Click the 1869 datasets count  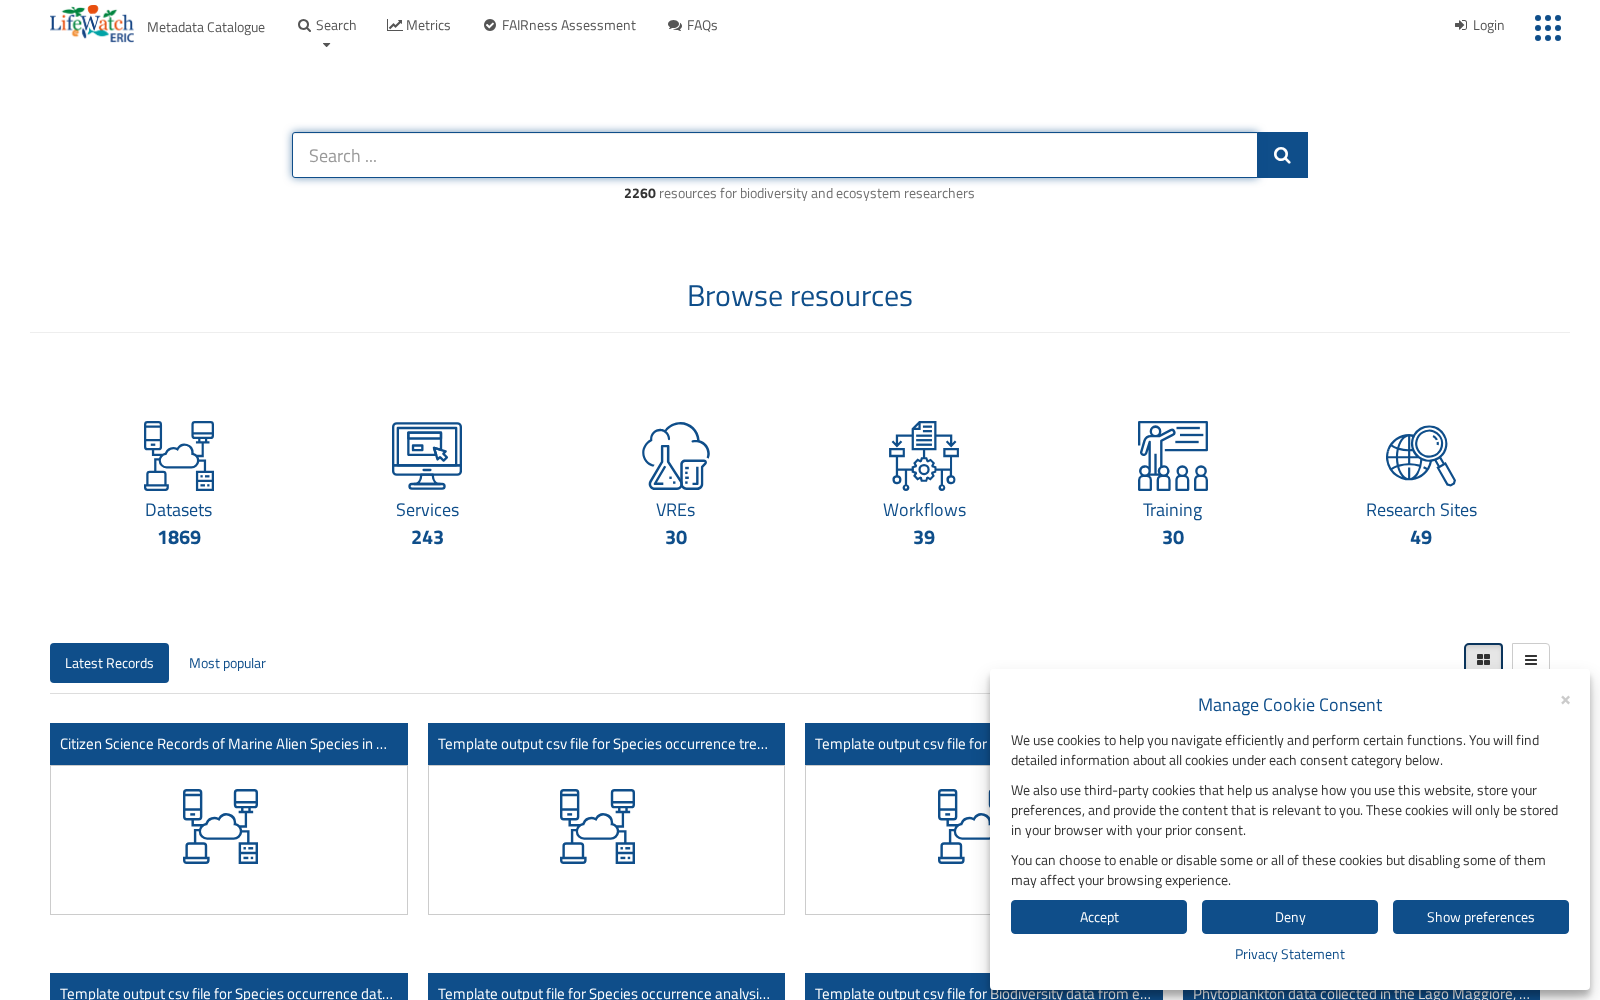(x=179, y=538)
